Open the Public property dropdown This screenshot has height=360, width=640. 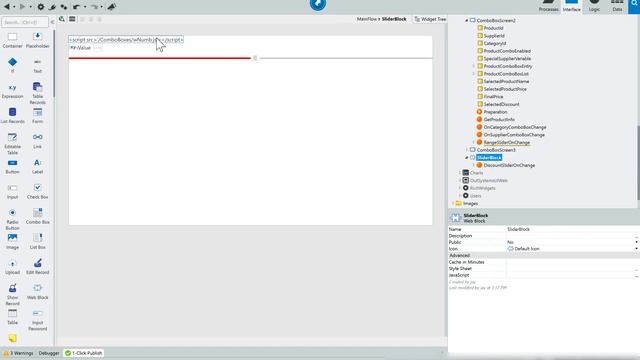(636, 242)
